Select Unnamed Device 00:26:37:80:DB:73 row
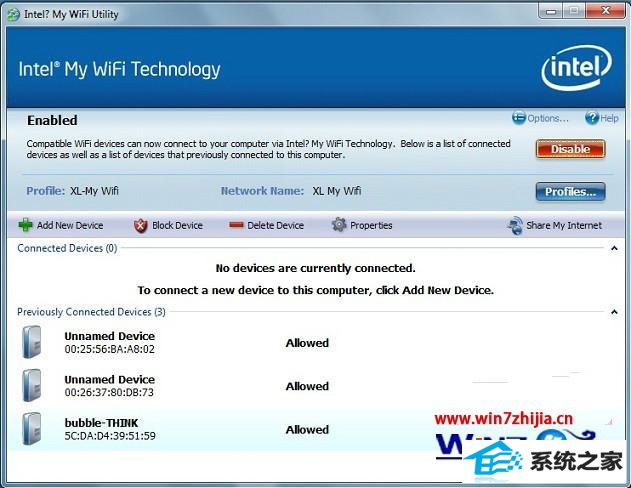 click(315, 386)
